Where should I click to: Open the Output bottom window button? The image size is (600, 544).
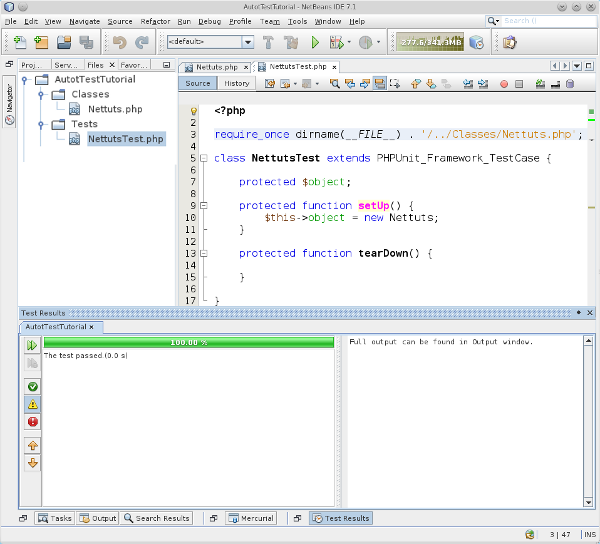[x=98, y=518]
